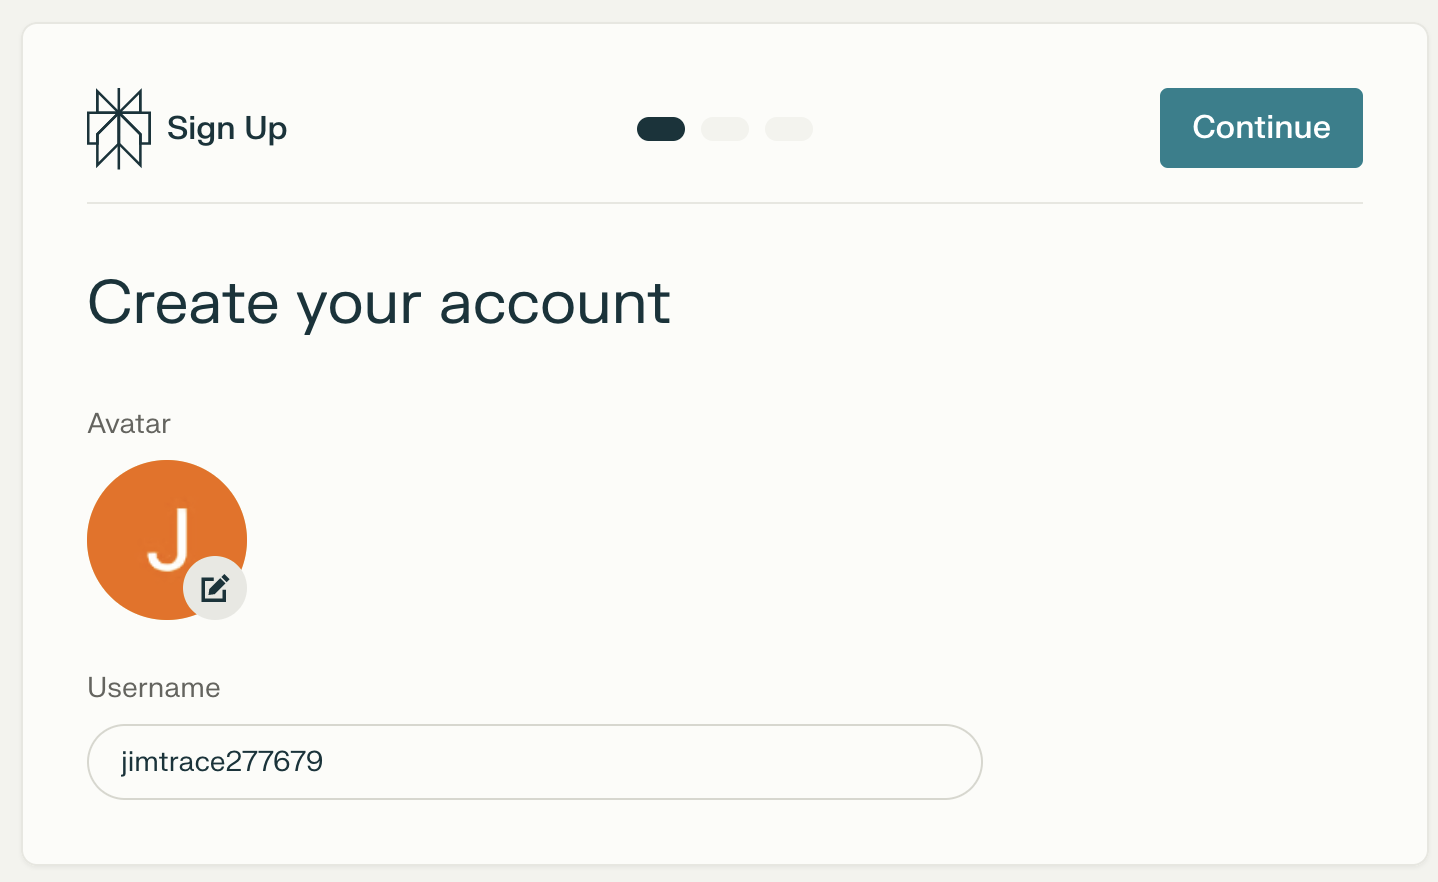Click the dark first step indicator pill
1438x882 pixels.
661,129
